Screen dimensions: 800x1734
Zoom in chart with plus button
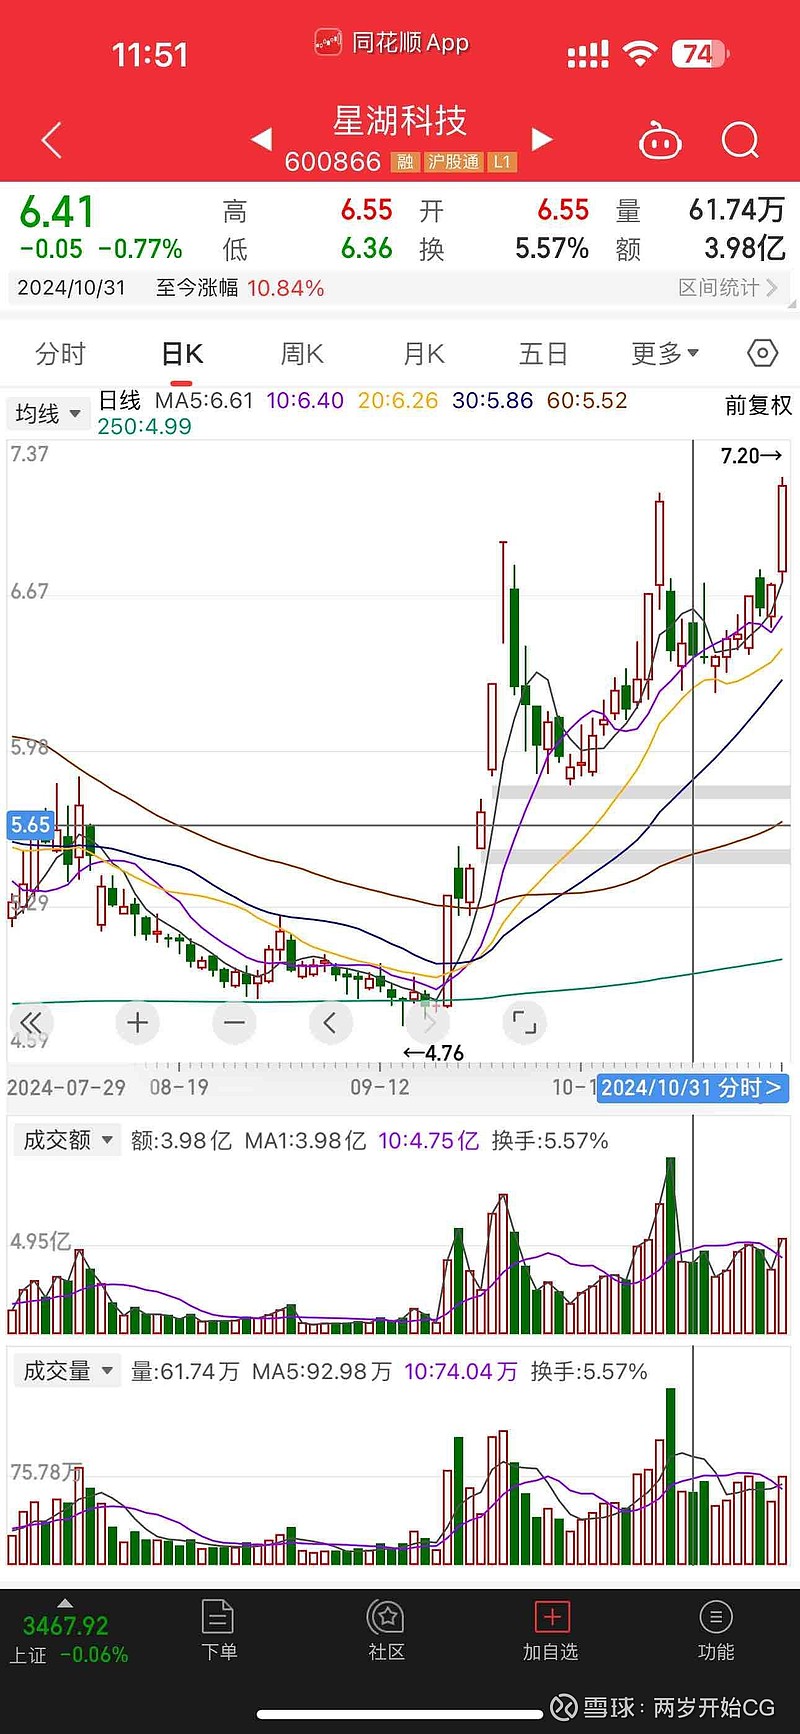click(x=138, y=1022)
